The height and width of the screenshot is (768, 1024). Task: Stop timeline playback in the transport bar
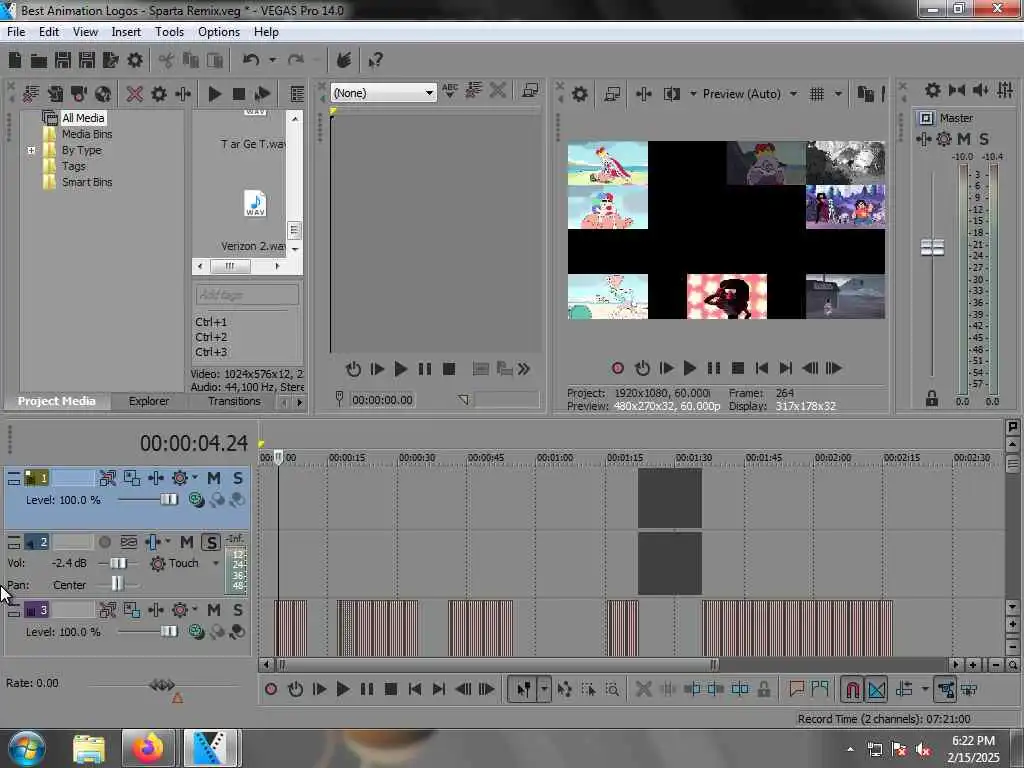[x=391, y=689]
